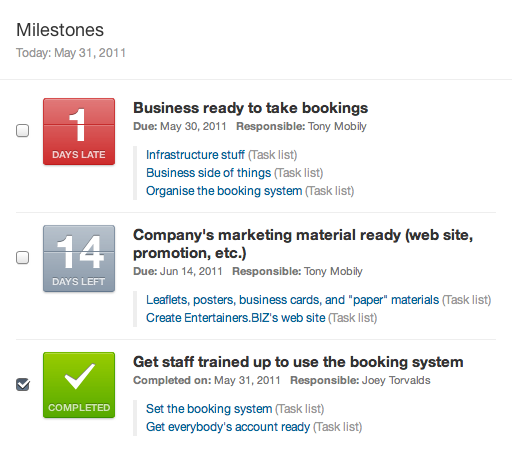Uncheck the Get staff trained milestone checkbox

(x=23, y=384)
